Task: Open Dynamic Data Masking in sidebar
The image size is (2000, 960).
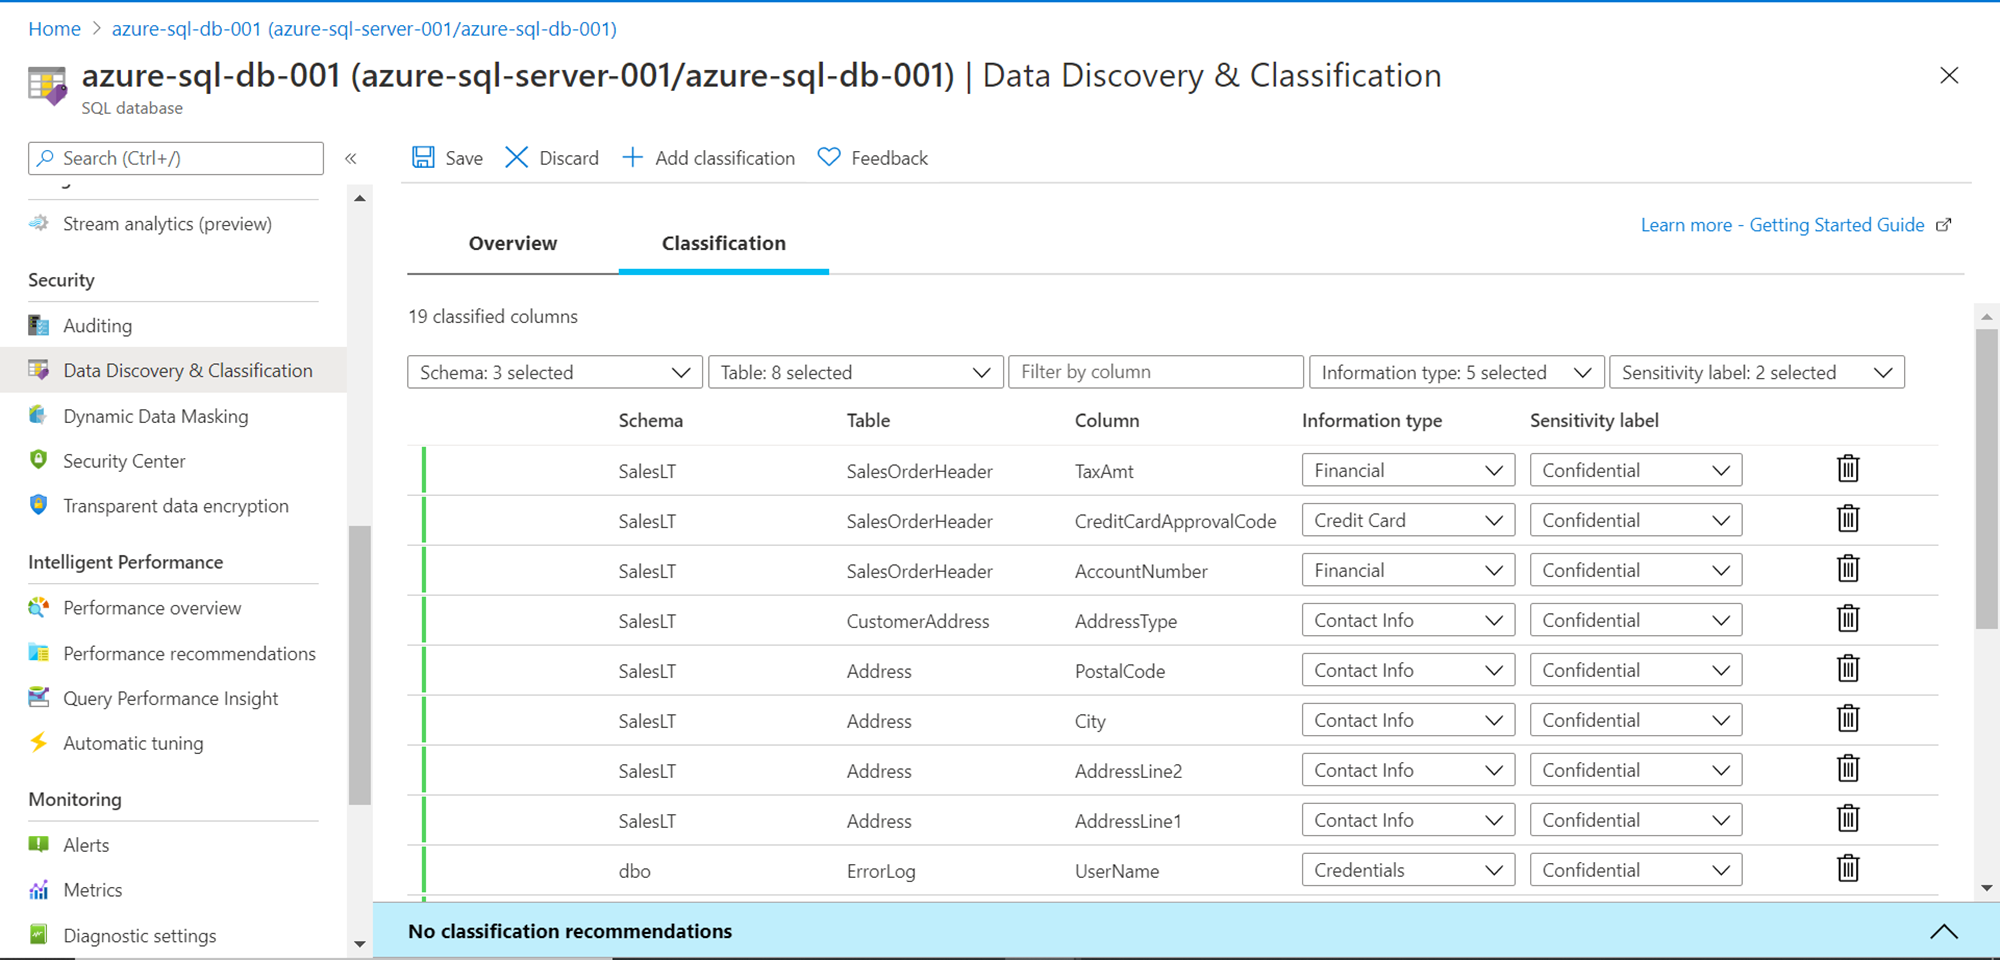Action: point(155,416)
